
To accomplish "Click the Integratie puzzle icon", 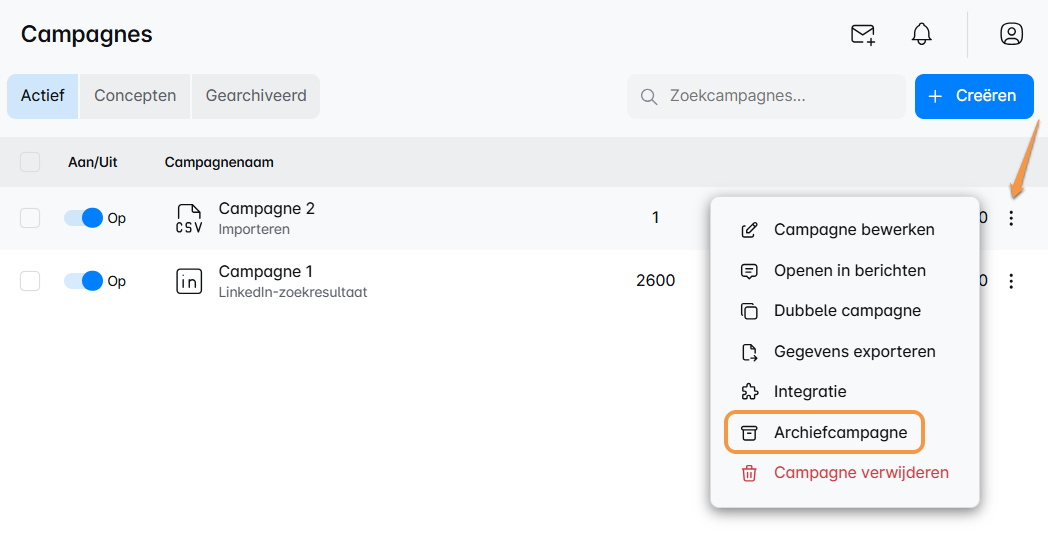I will pos(749,391).
